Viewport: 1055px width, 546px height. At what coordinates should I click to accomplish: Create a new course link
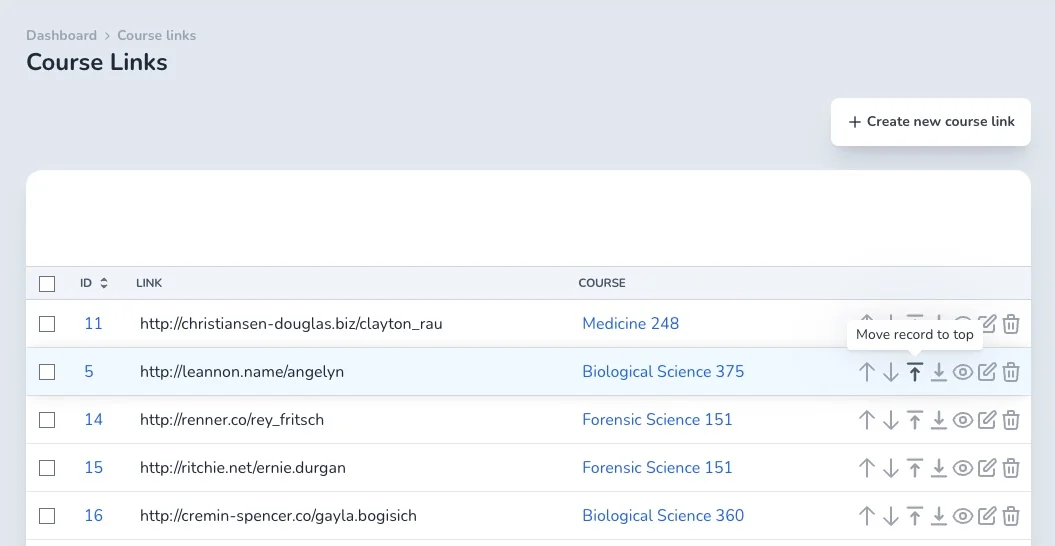931,122
